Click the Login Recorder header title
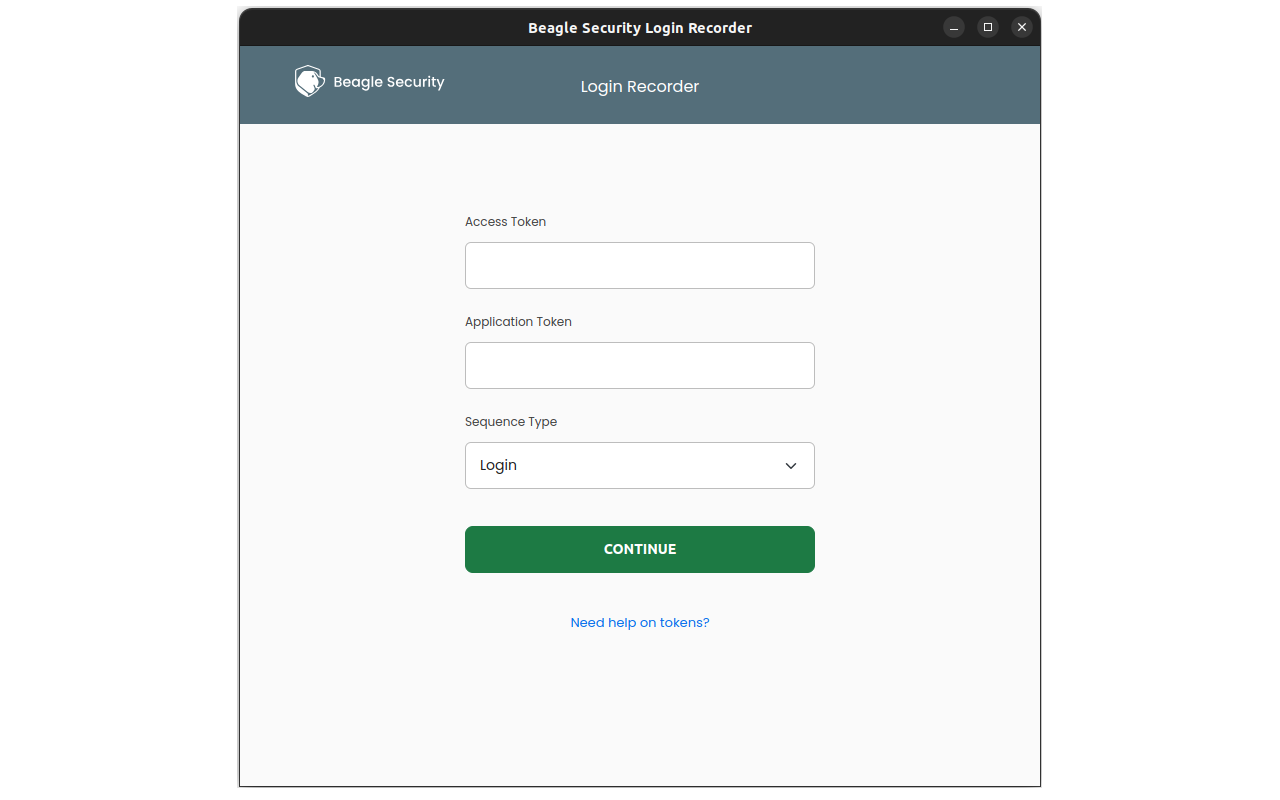 (x=639, y=87)
